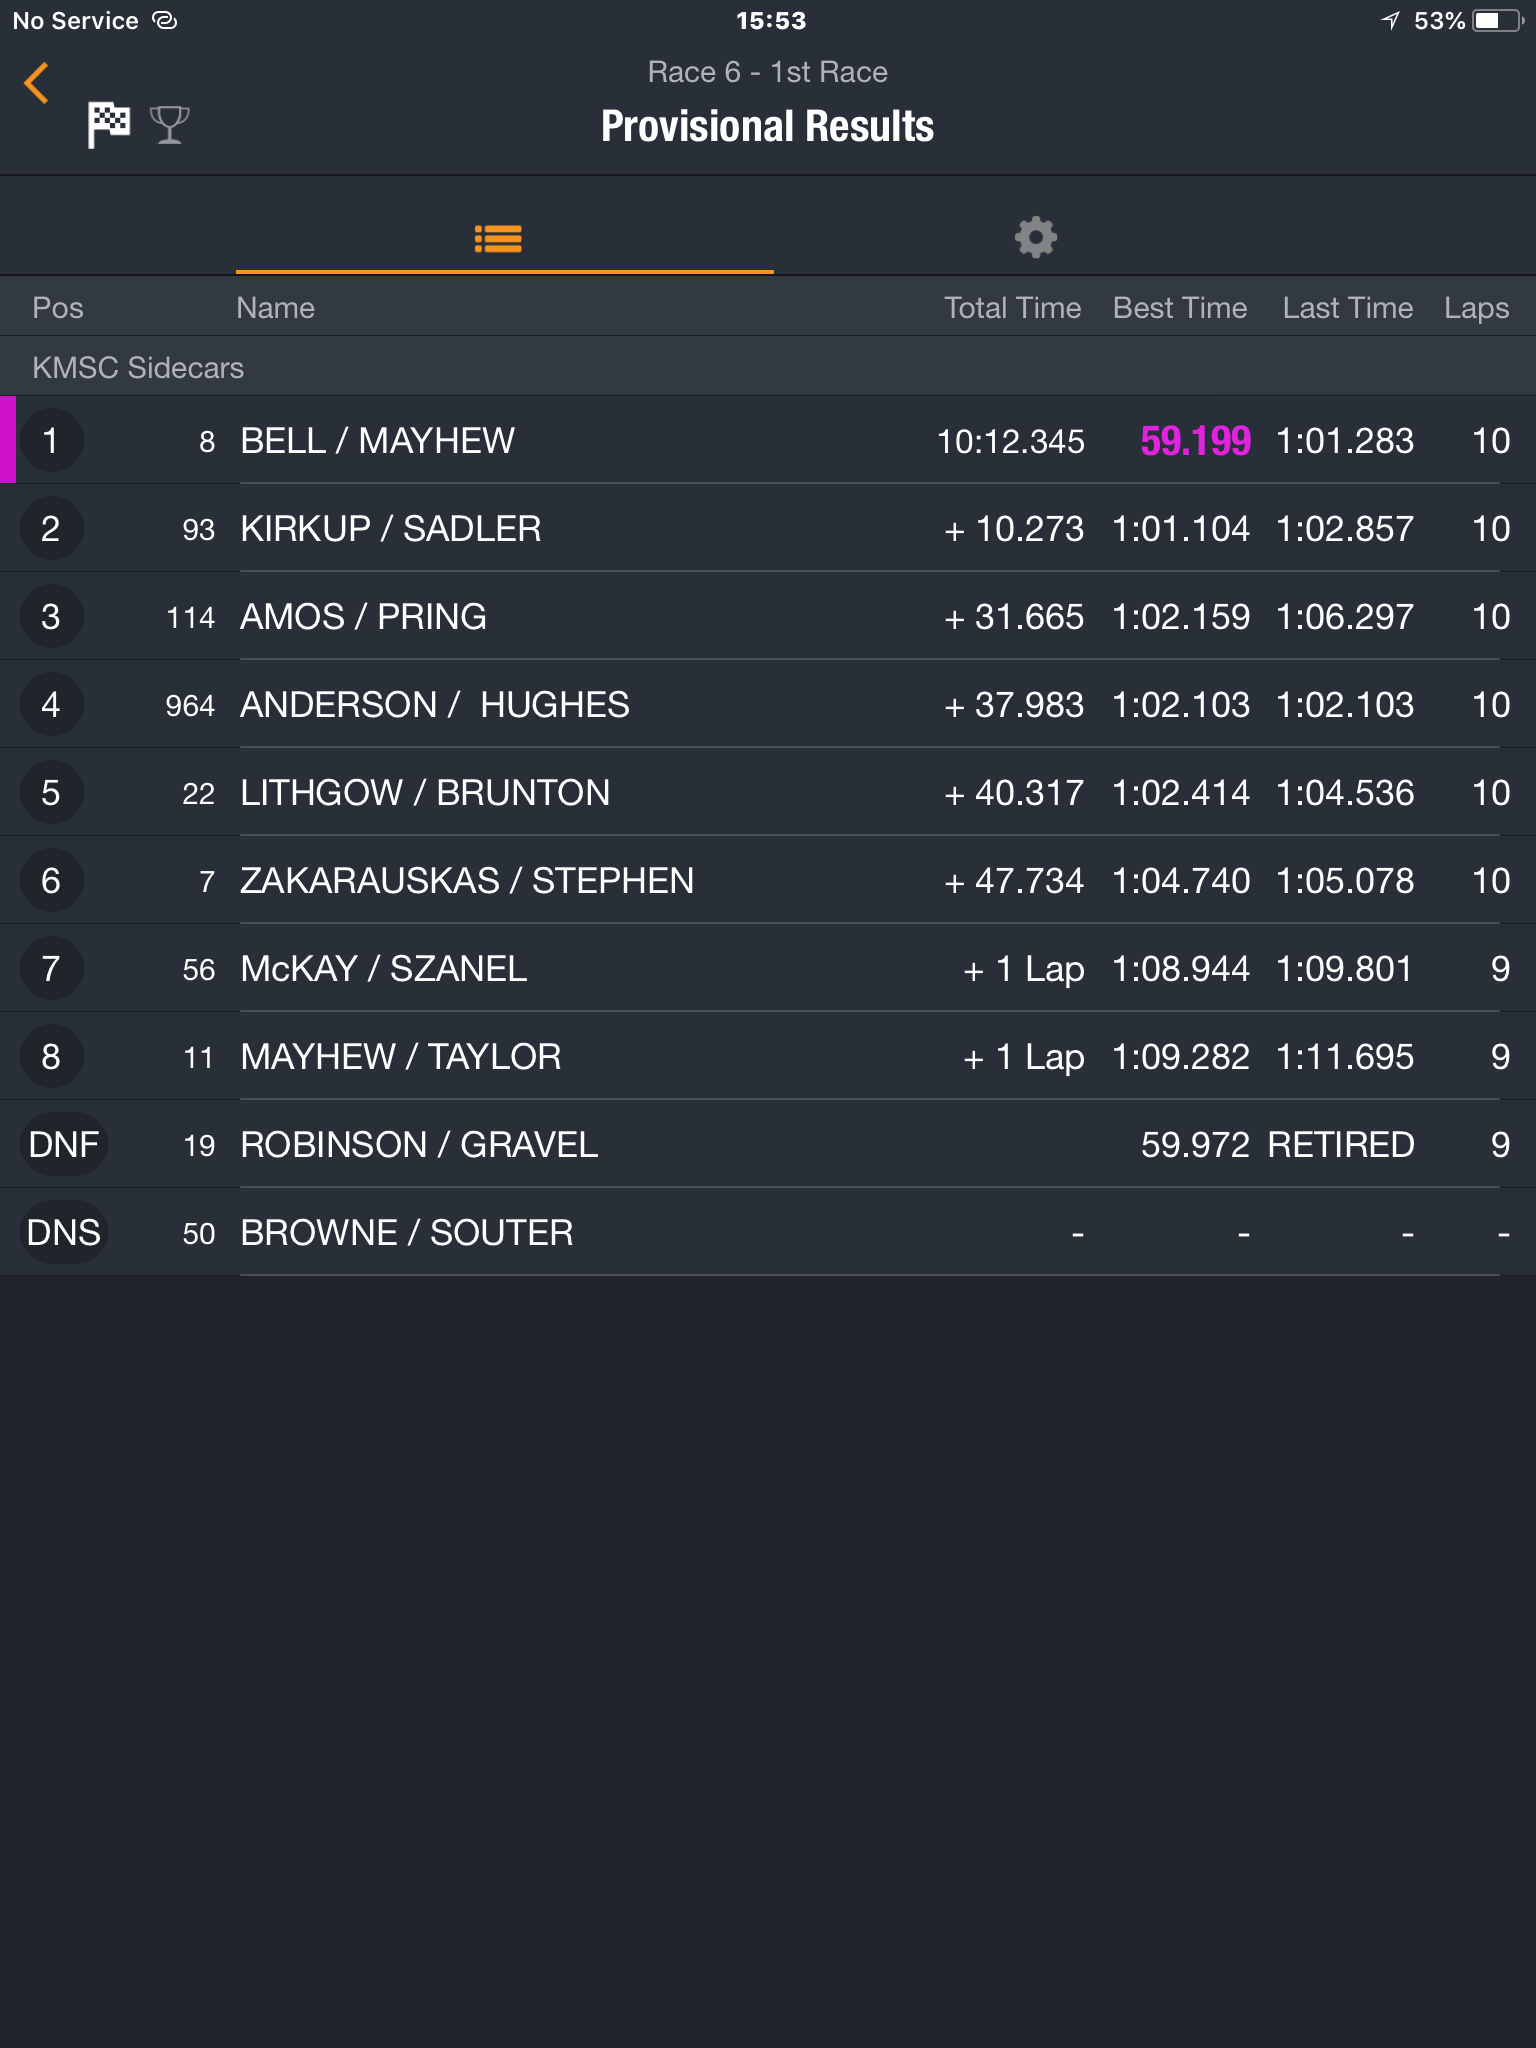Image resolution: width=1536 pixels, height=2048 pixels.
Task: Sort by Best Time column header
Action: click(1180, 308)
